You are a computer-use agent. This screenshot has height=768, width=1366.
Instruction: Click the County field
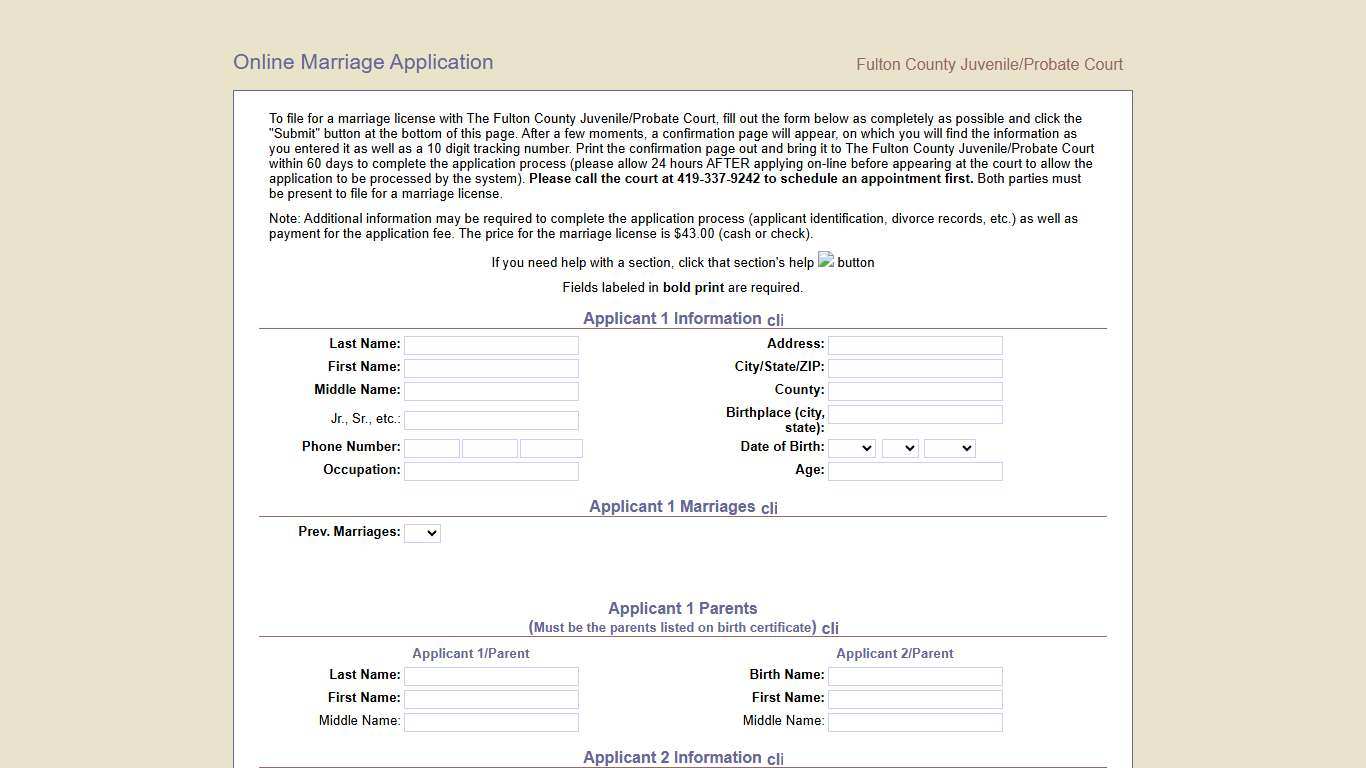click(914, 391)
